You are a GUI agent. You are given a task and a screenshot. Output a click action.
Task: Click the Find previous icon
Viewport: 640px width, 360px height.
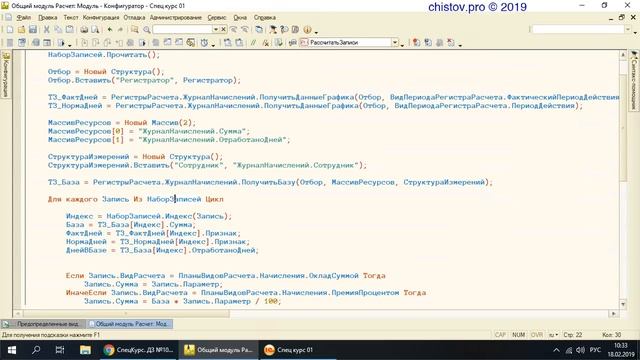point(233,29)
